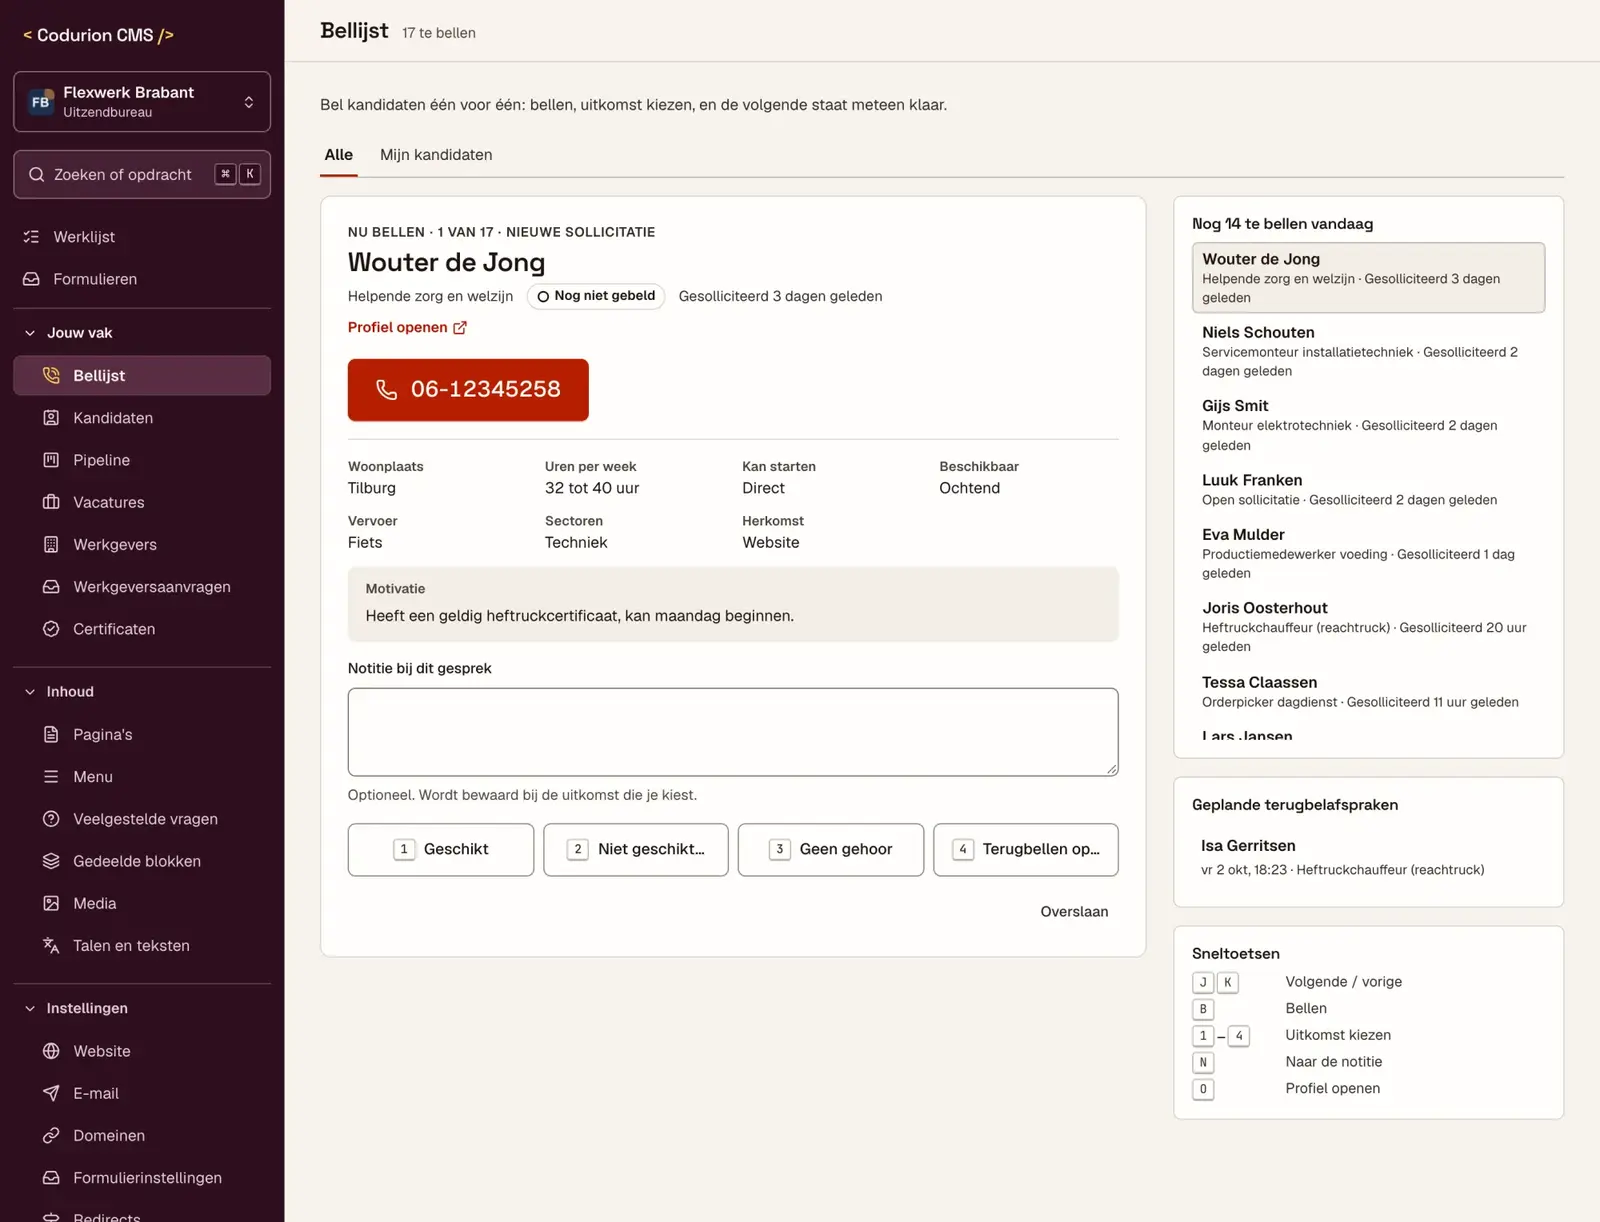Click the Pagina's document icon
The image size is (1600, 1222).
click(x=51, y=734)
